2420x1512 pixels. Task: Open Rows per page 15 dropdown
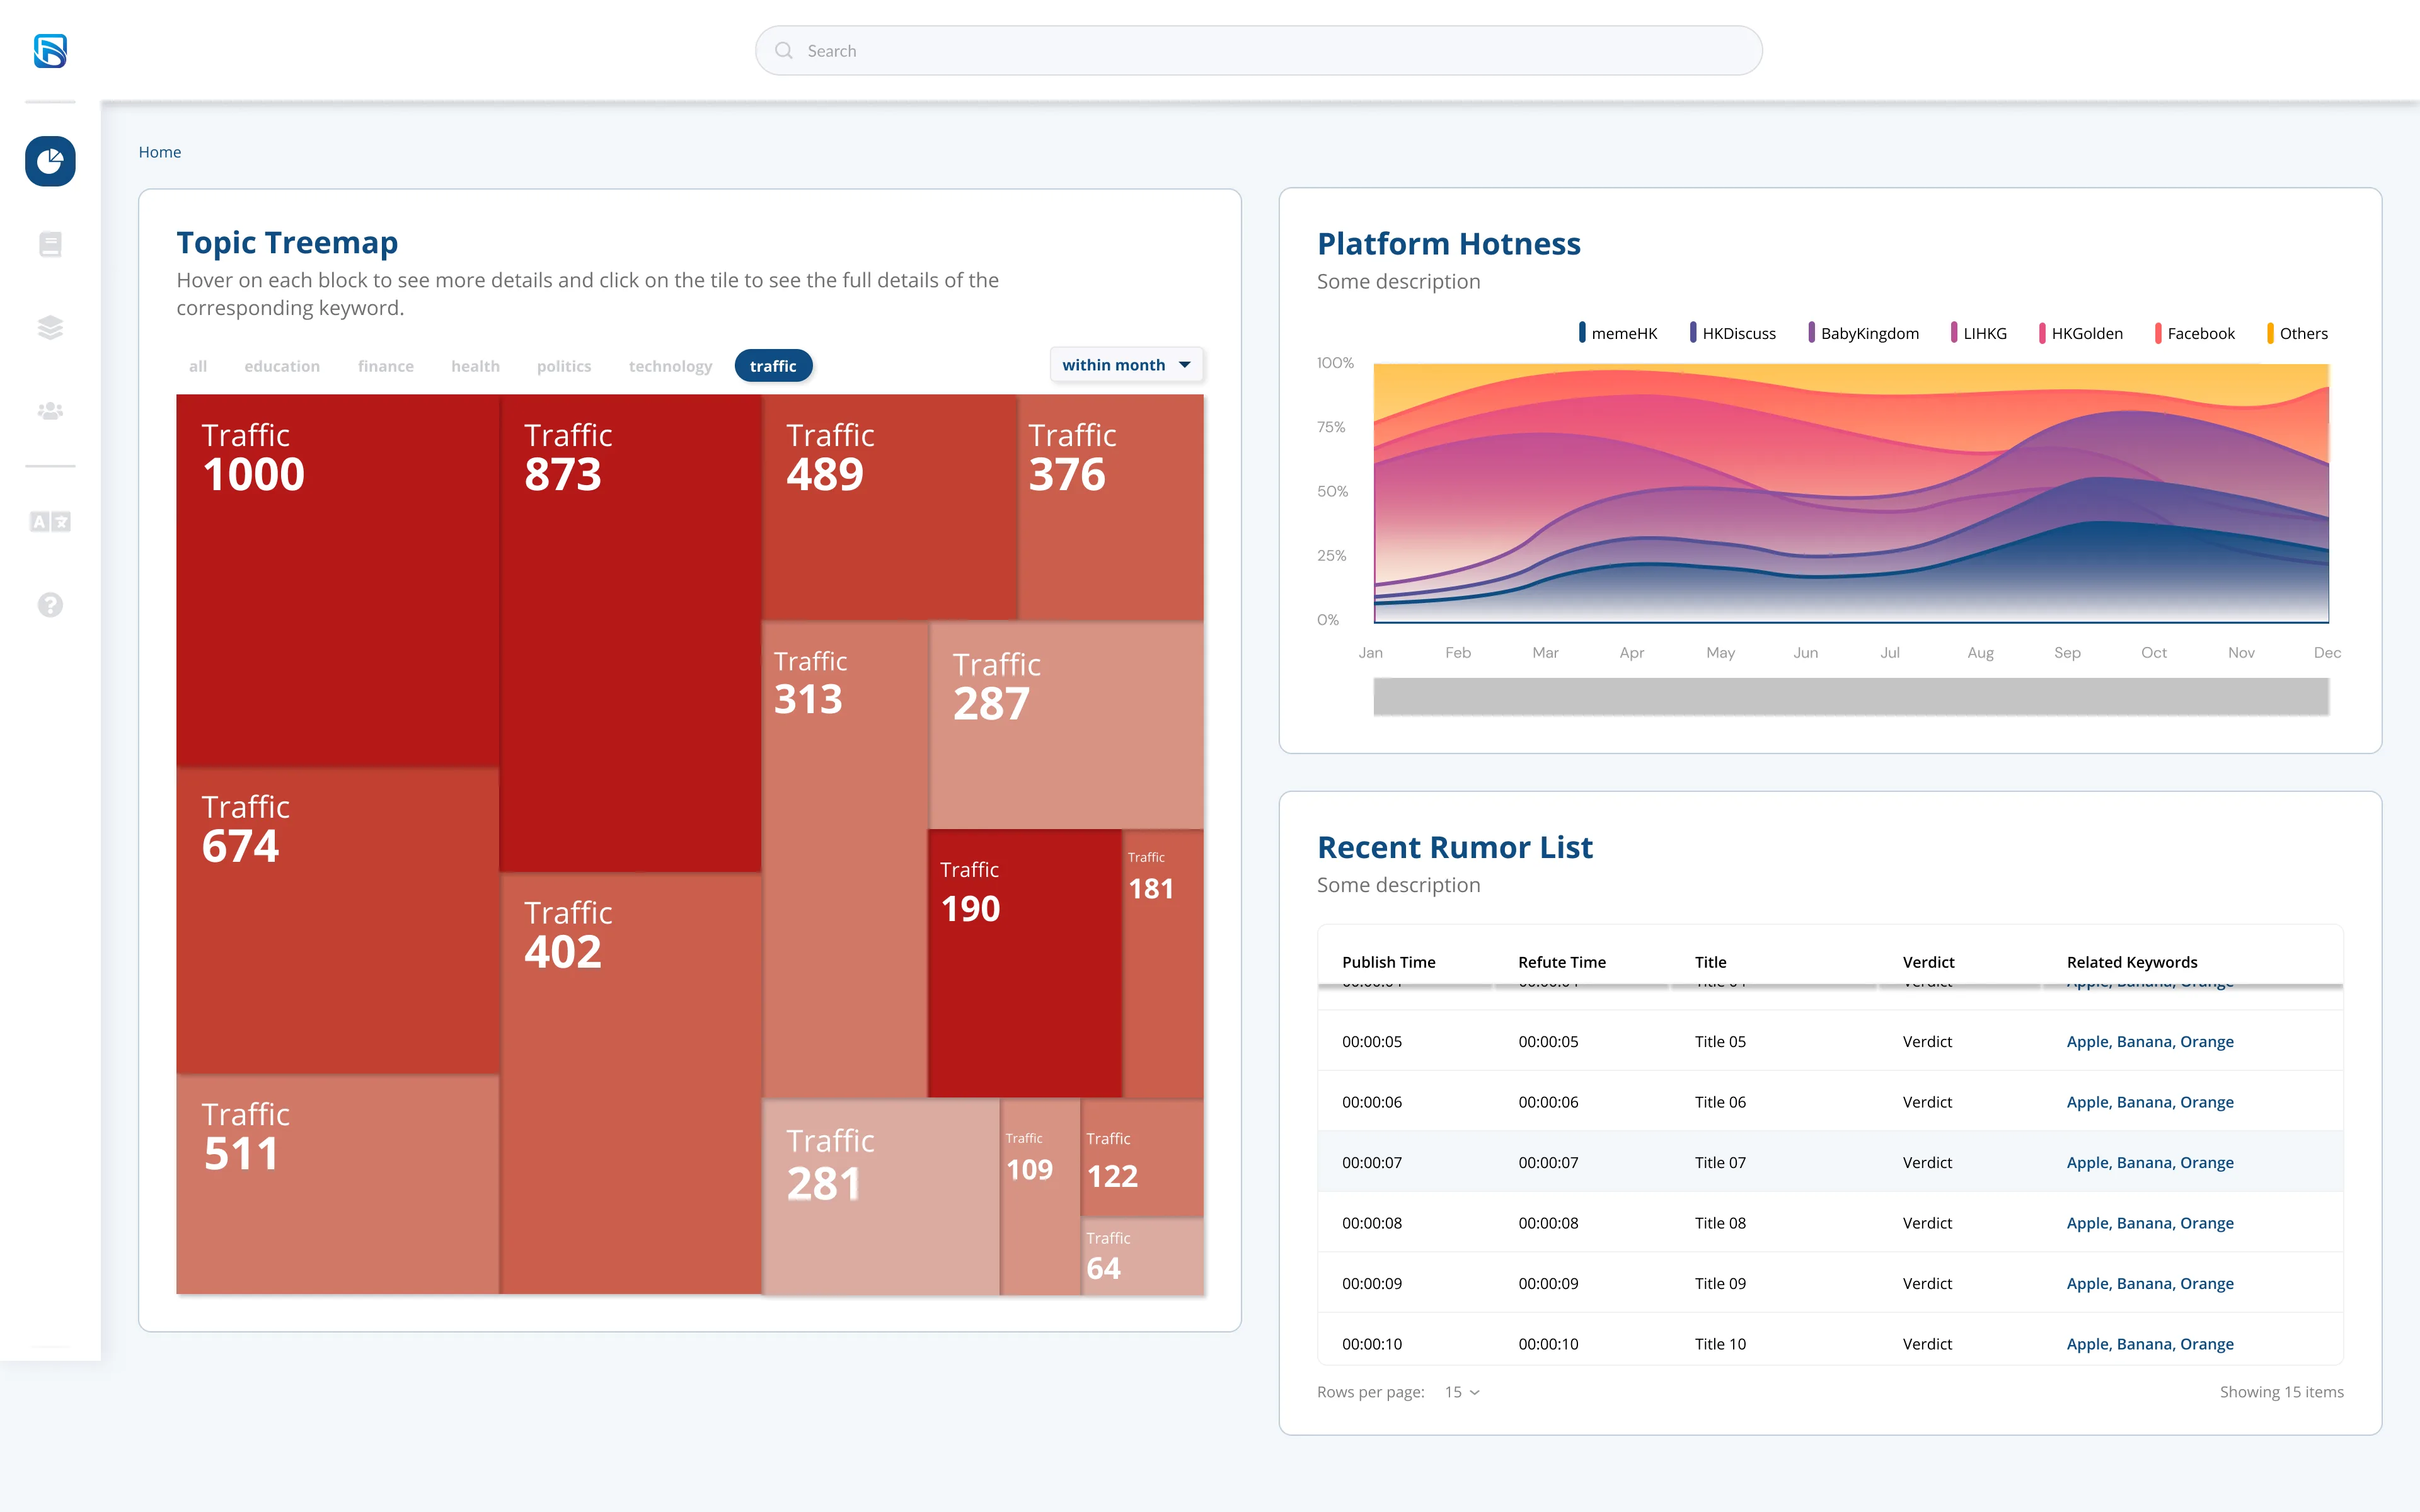pyautogui.click(x=1462, y=1392)
